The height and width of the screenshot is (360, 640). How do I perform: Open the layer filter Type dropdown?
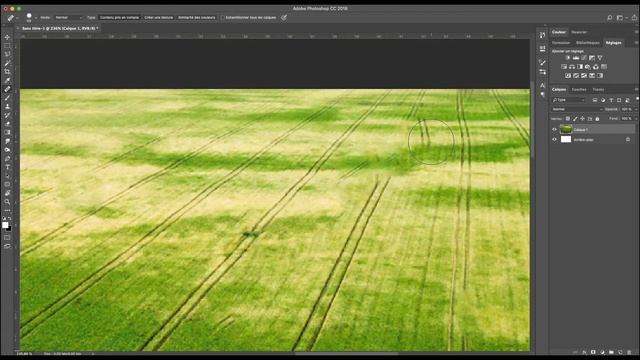(568, 100)
